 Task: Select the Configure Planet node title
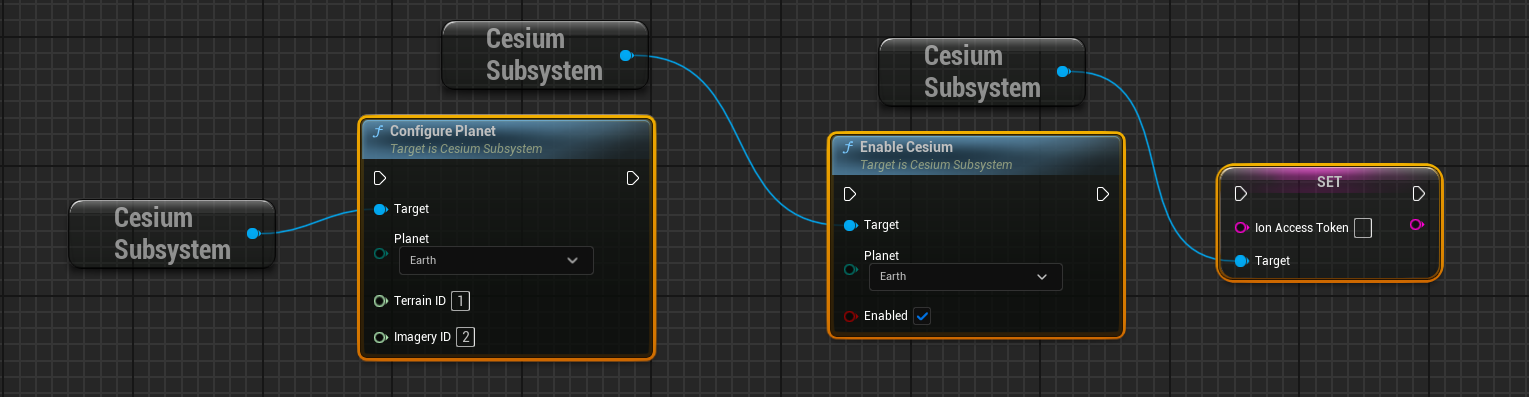(x=443, y=131)
